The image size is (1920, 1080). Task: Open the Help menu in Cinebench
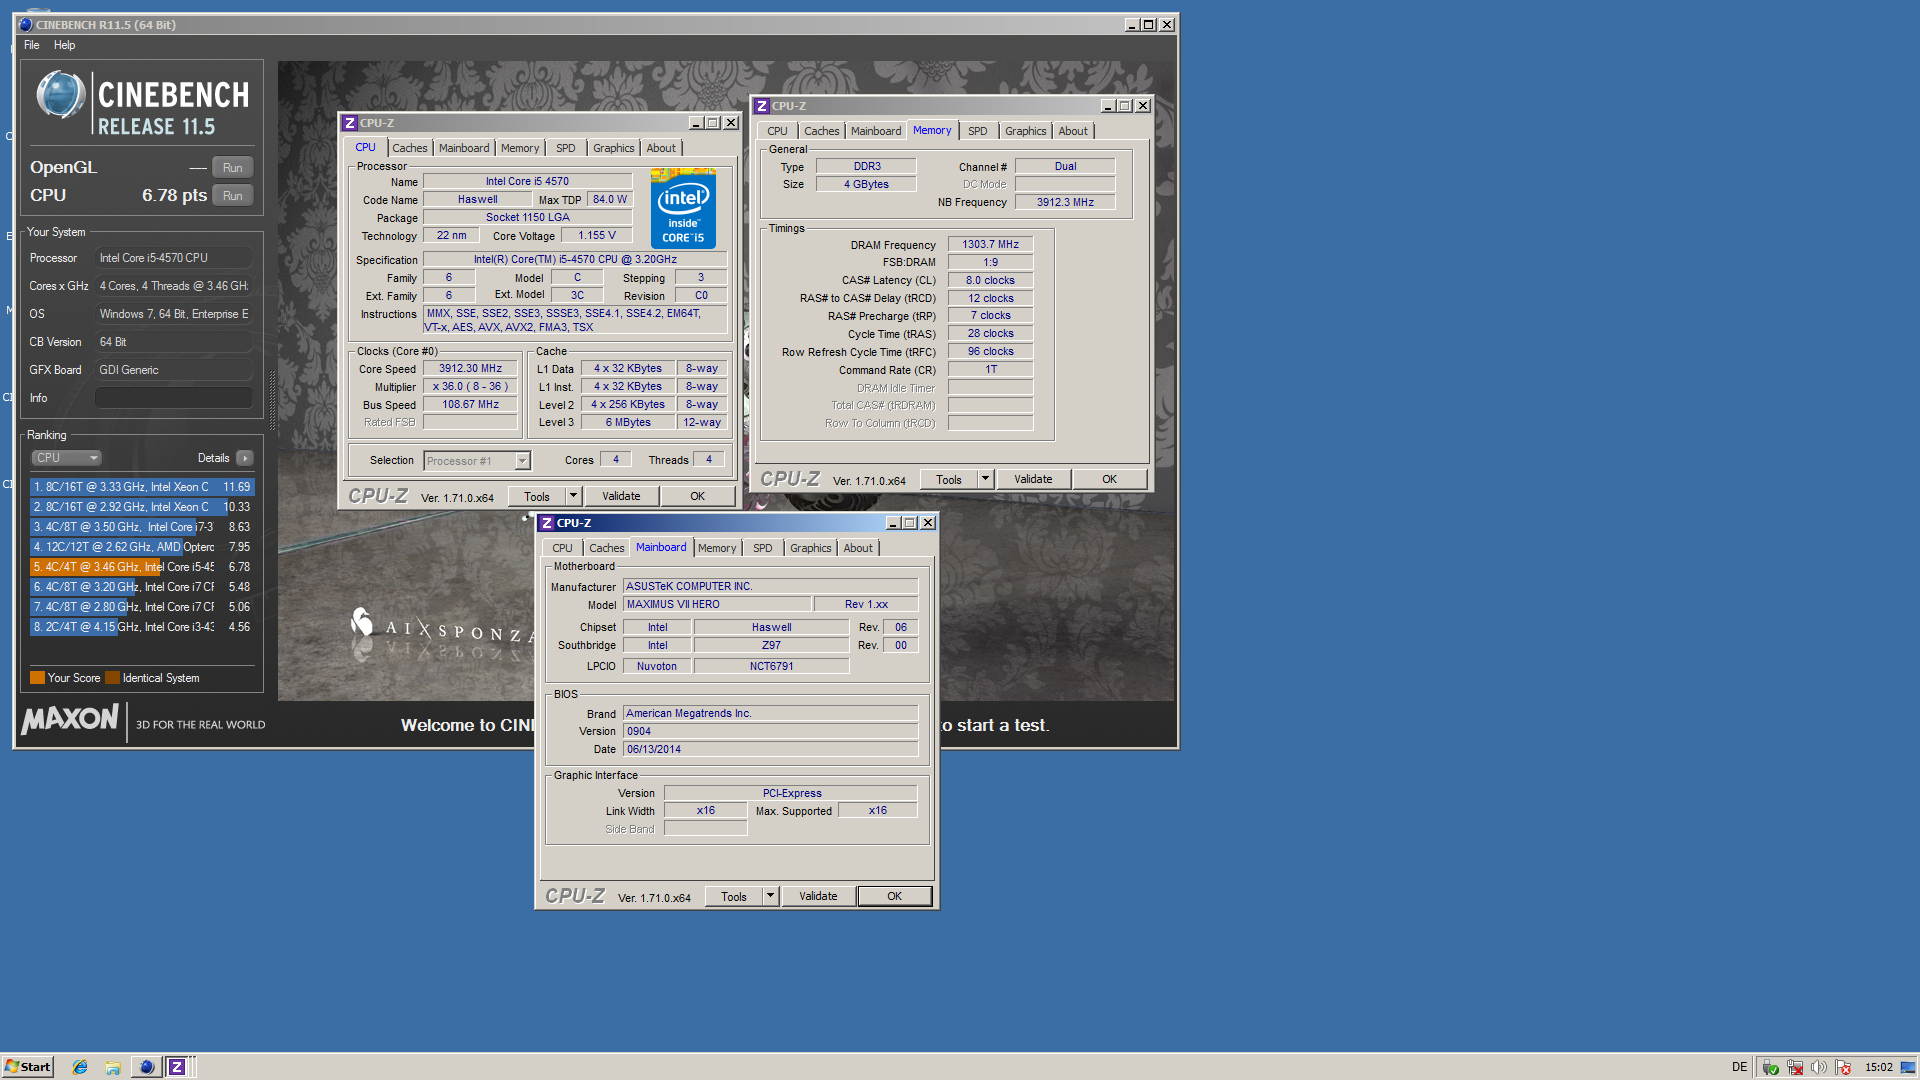(x=65, y=45)
